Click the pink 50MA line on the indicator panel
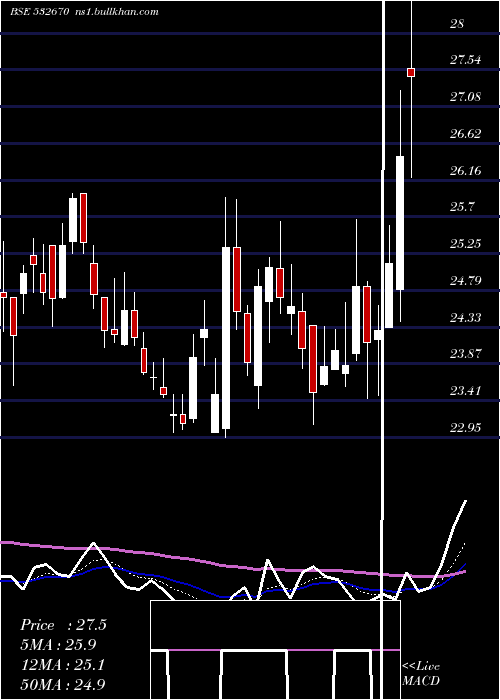Viewport: 500px width, 700px height. tap(232, 566)
